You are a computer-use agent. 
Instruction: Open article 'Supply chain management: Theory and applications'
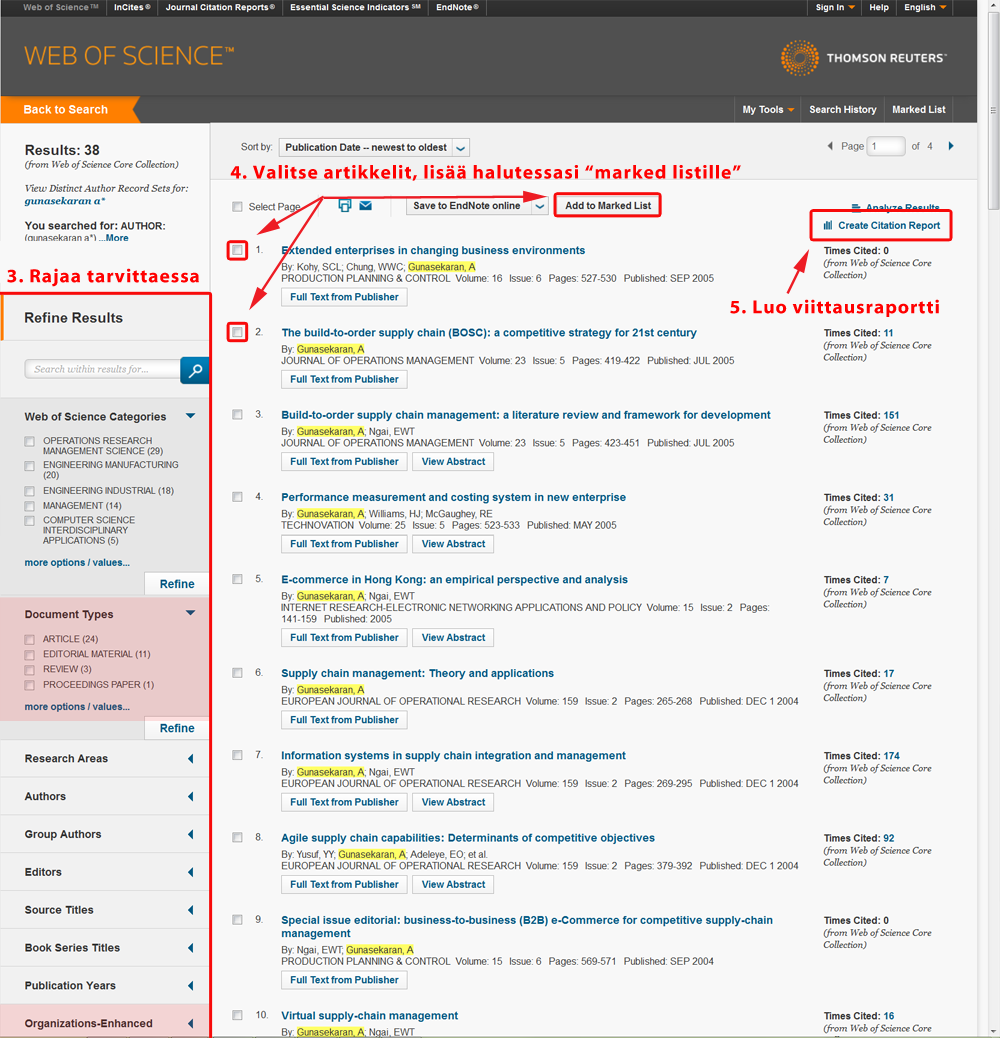418,673
